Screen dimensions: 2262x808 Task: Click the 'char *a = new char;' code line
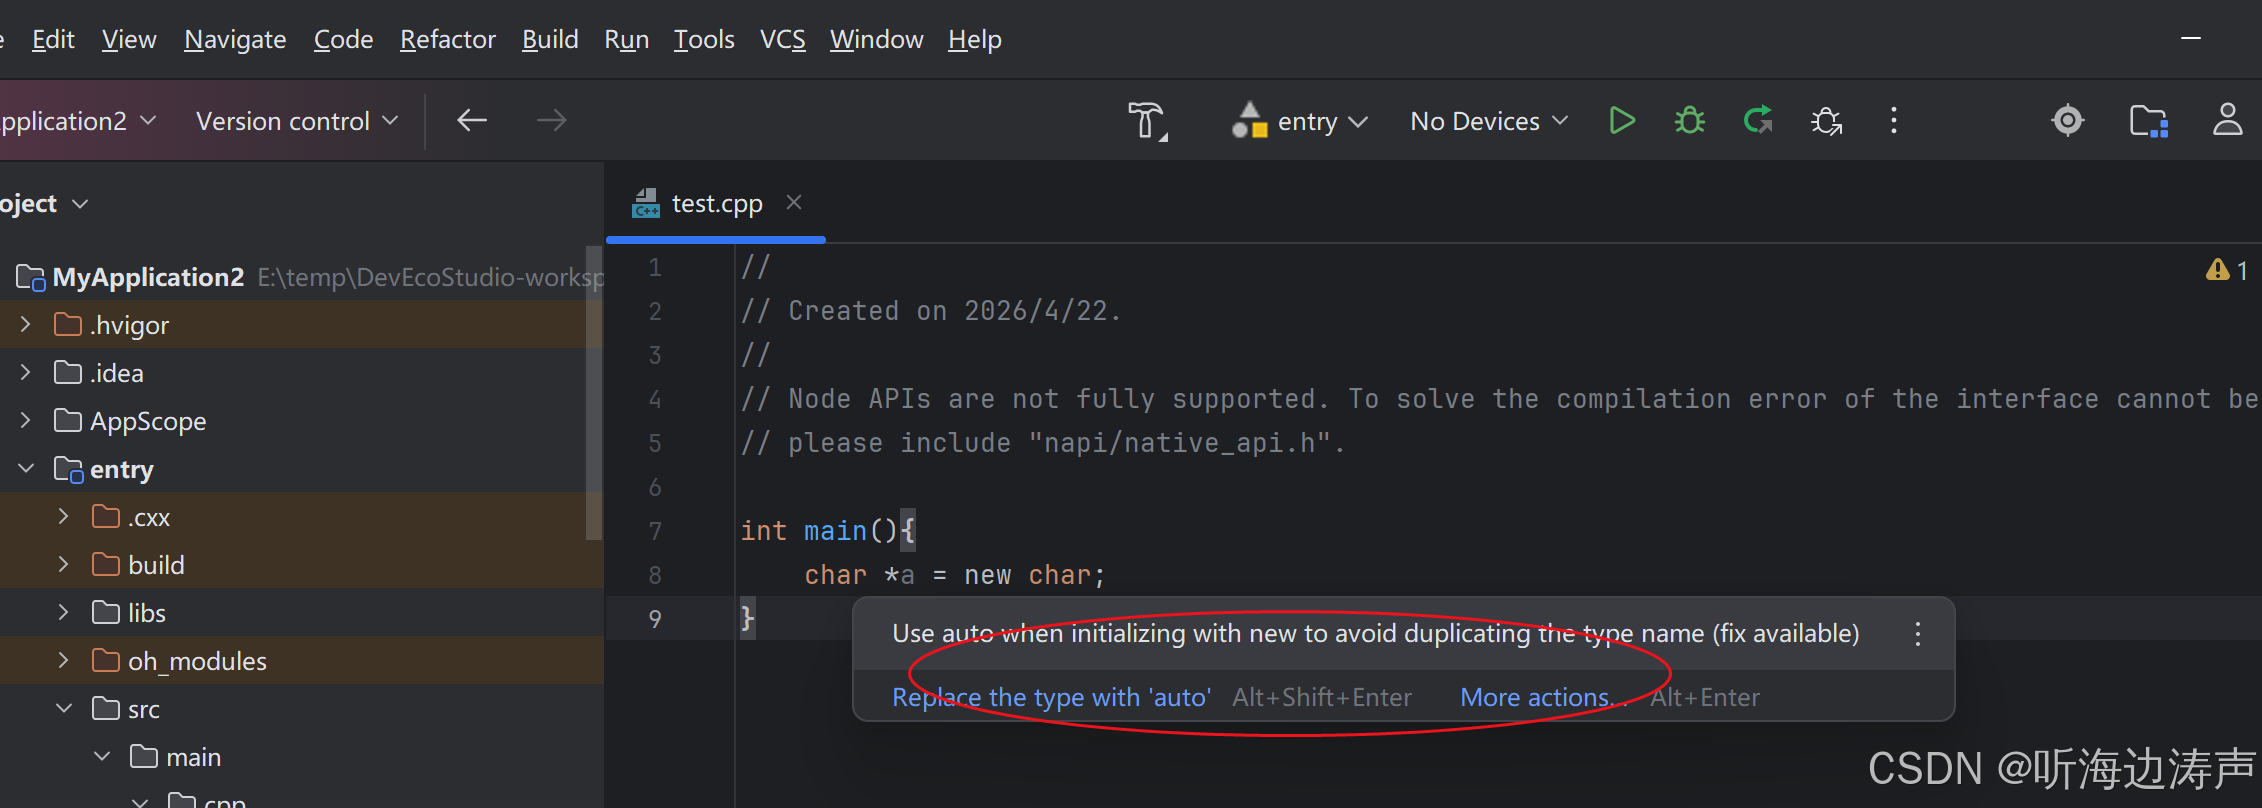pos(954,575)
